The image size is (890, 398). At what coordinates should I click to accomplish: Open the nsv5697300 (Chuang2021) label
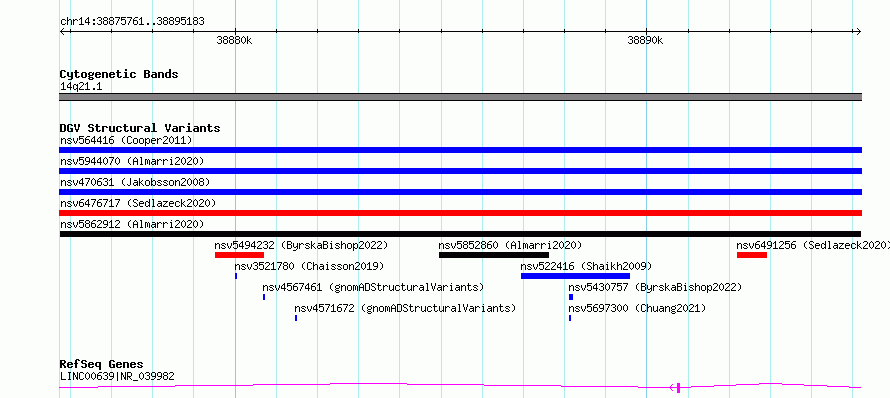pyautogui.click(x=637, y=308)
